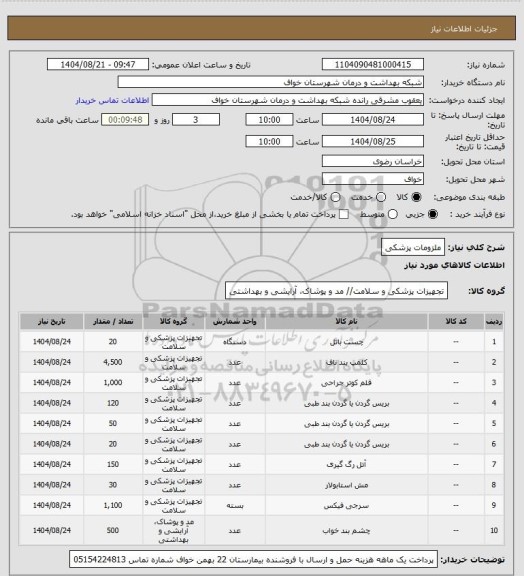The height and width of the screenshot is (576, 524).
Task: Click the ردیف column header
Action: click(x=494, y=321)
